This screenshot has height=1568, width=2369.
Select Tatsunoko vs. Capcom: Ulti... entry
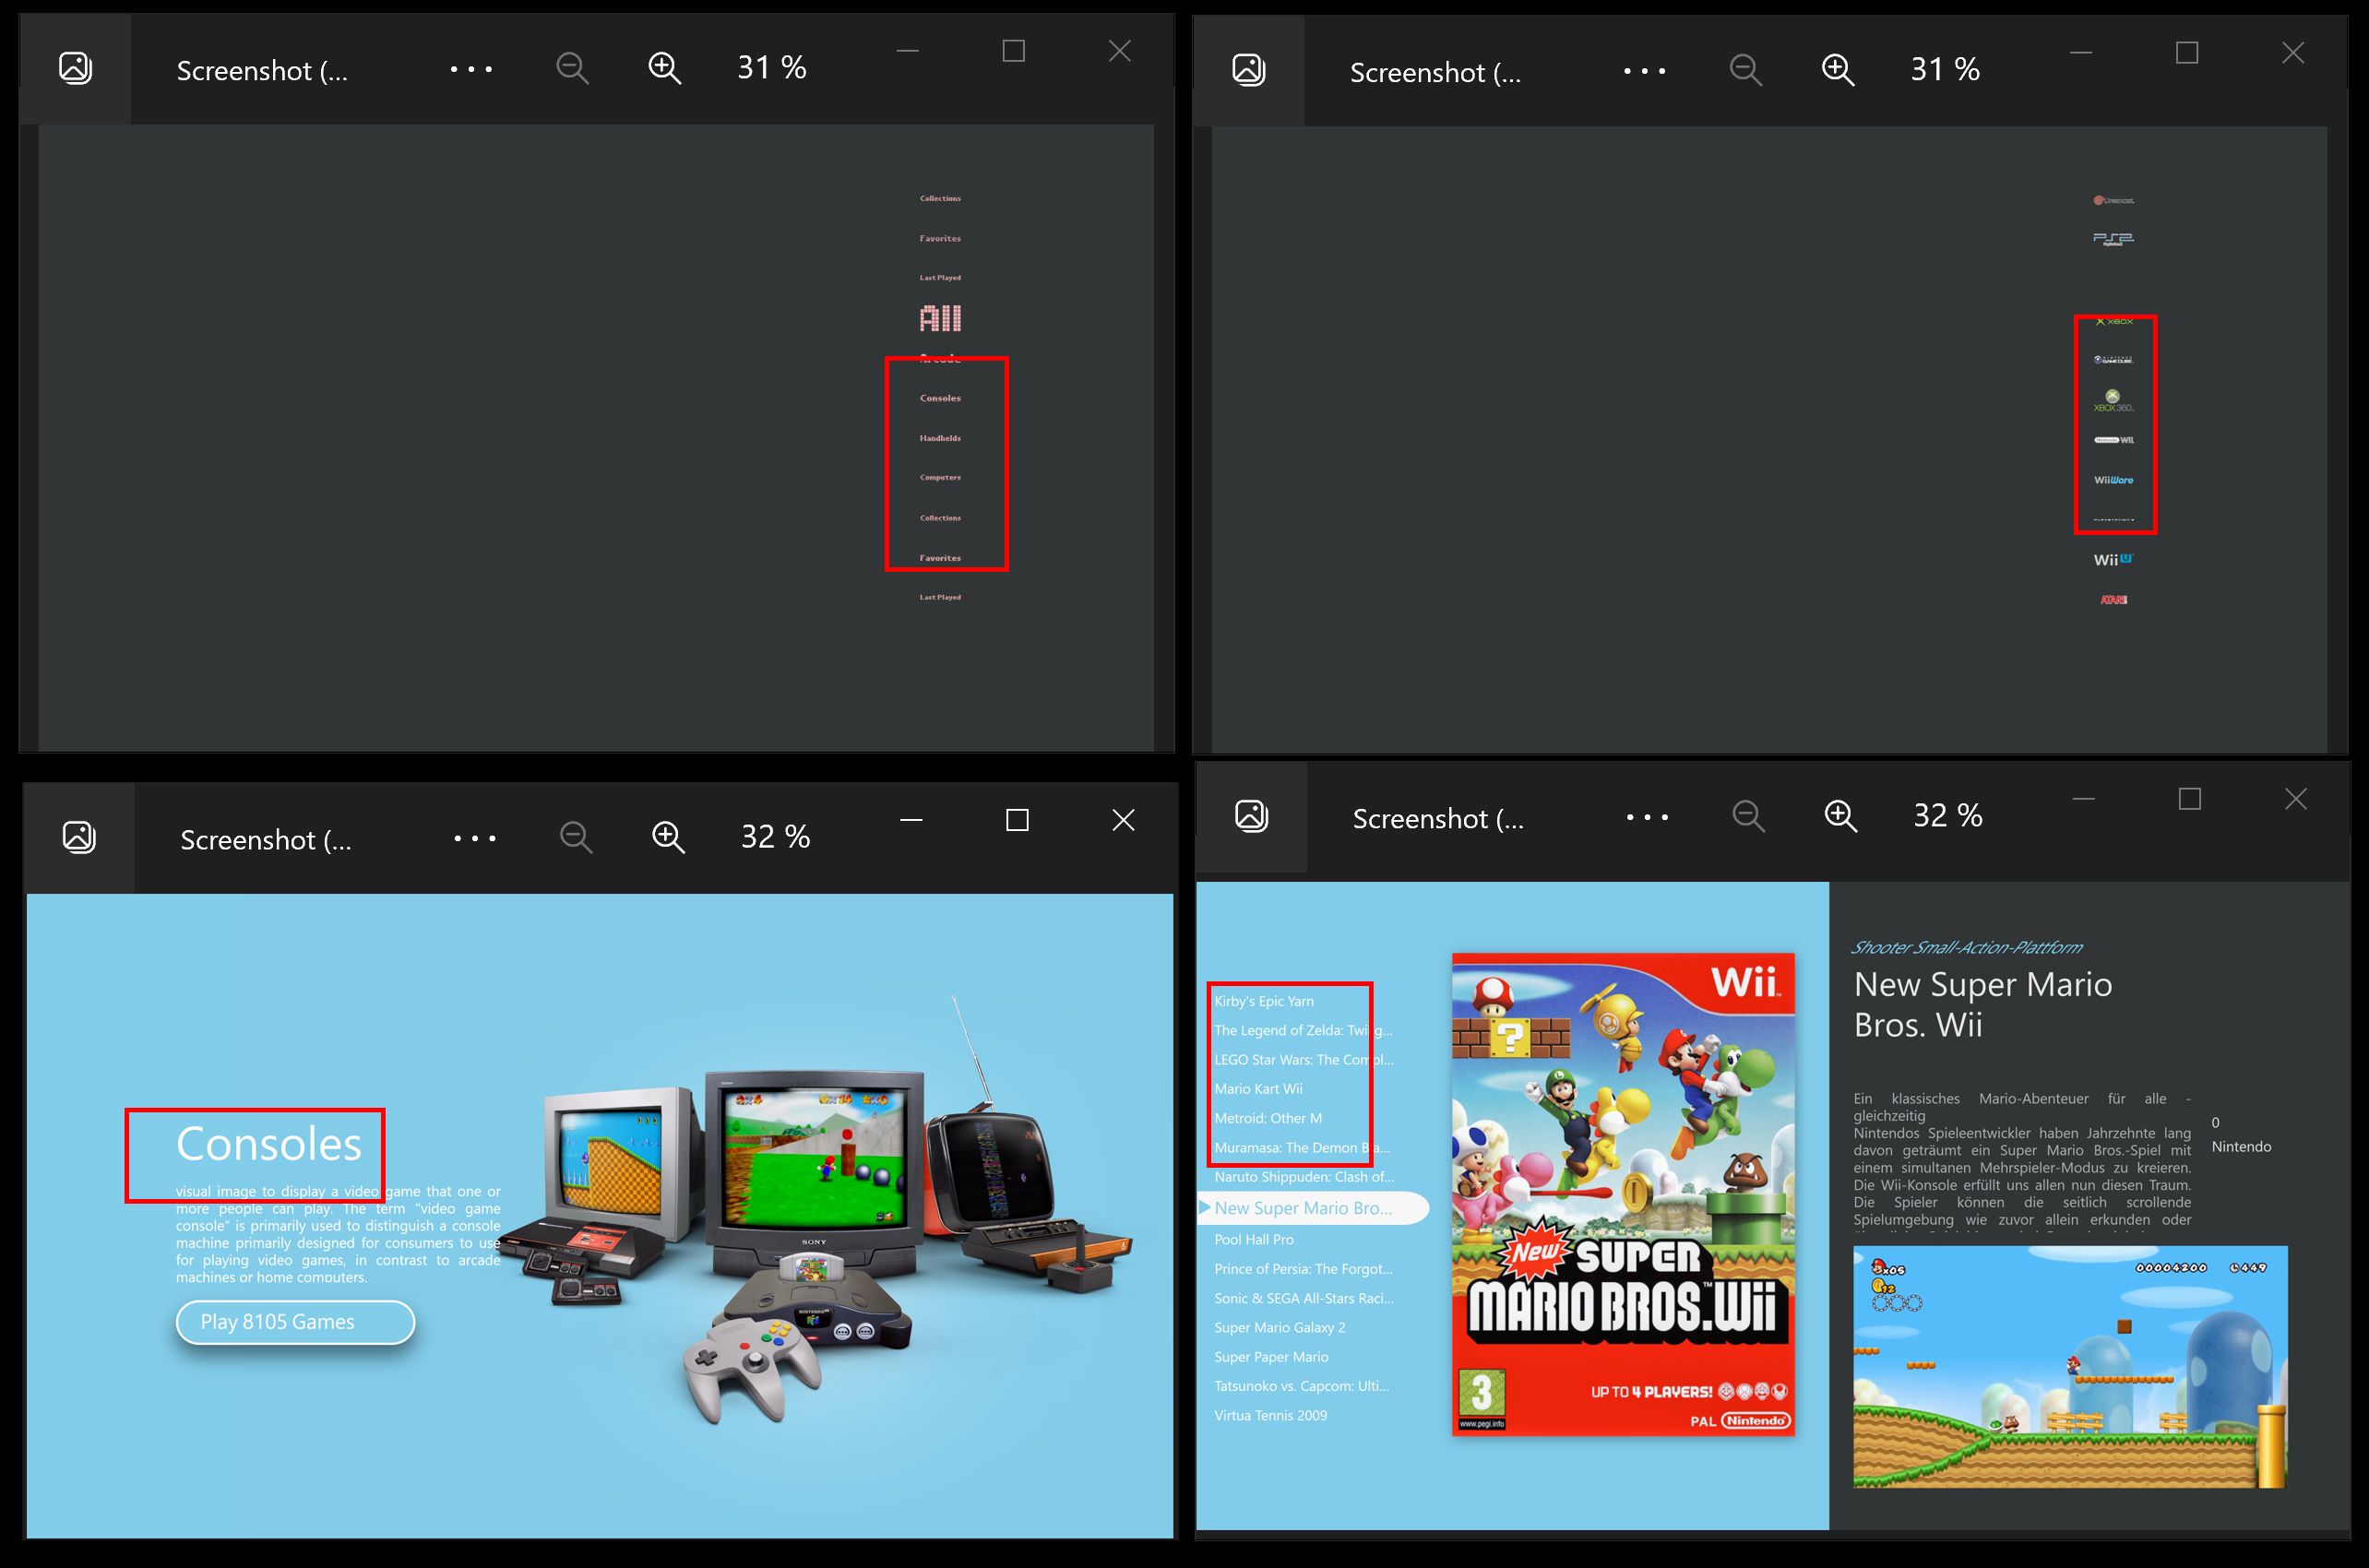[1302, 1386]
